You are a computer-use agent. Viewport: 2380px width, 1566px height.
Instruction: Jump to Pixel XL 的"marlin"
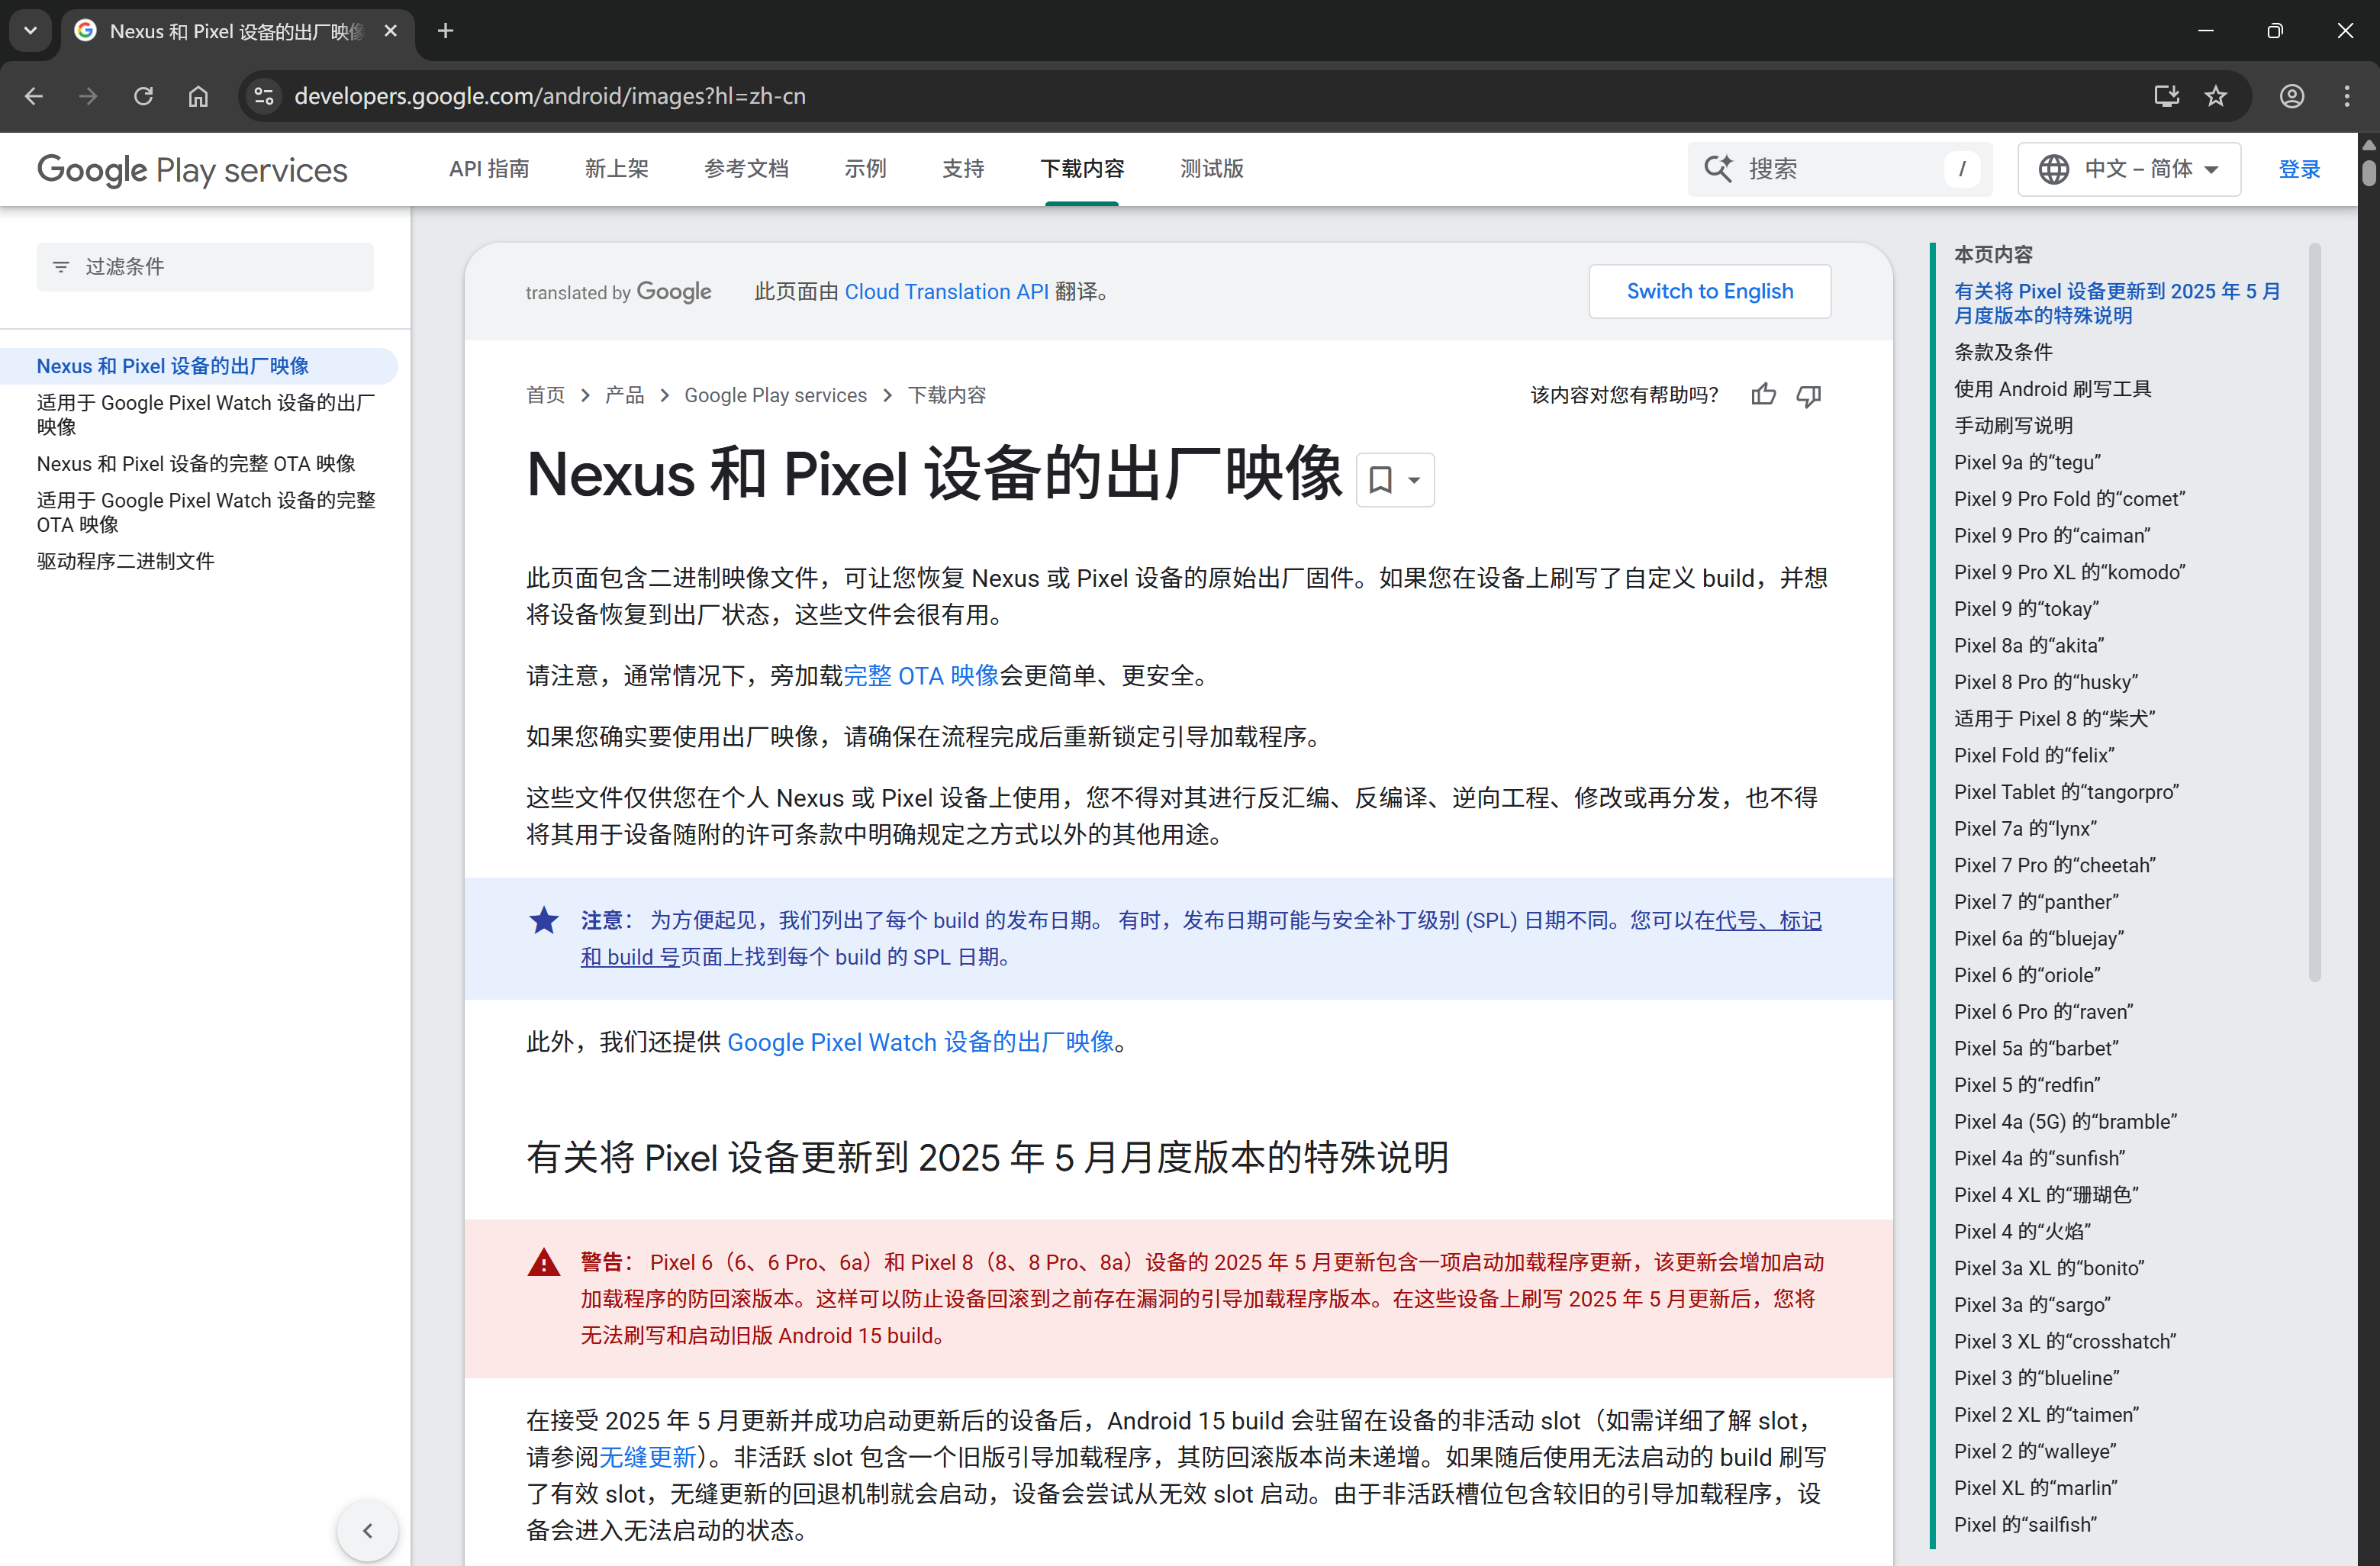click(2035, 1488)
